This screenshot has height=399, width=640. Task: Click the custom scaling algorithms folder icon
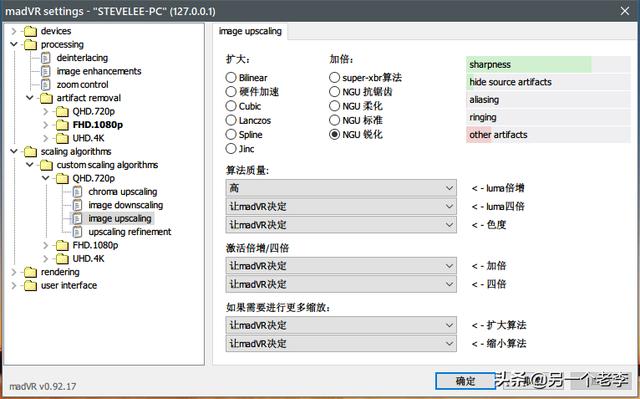pyautogui.click(x=46, y=165)
